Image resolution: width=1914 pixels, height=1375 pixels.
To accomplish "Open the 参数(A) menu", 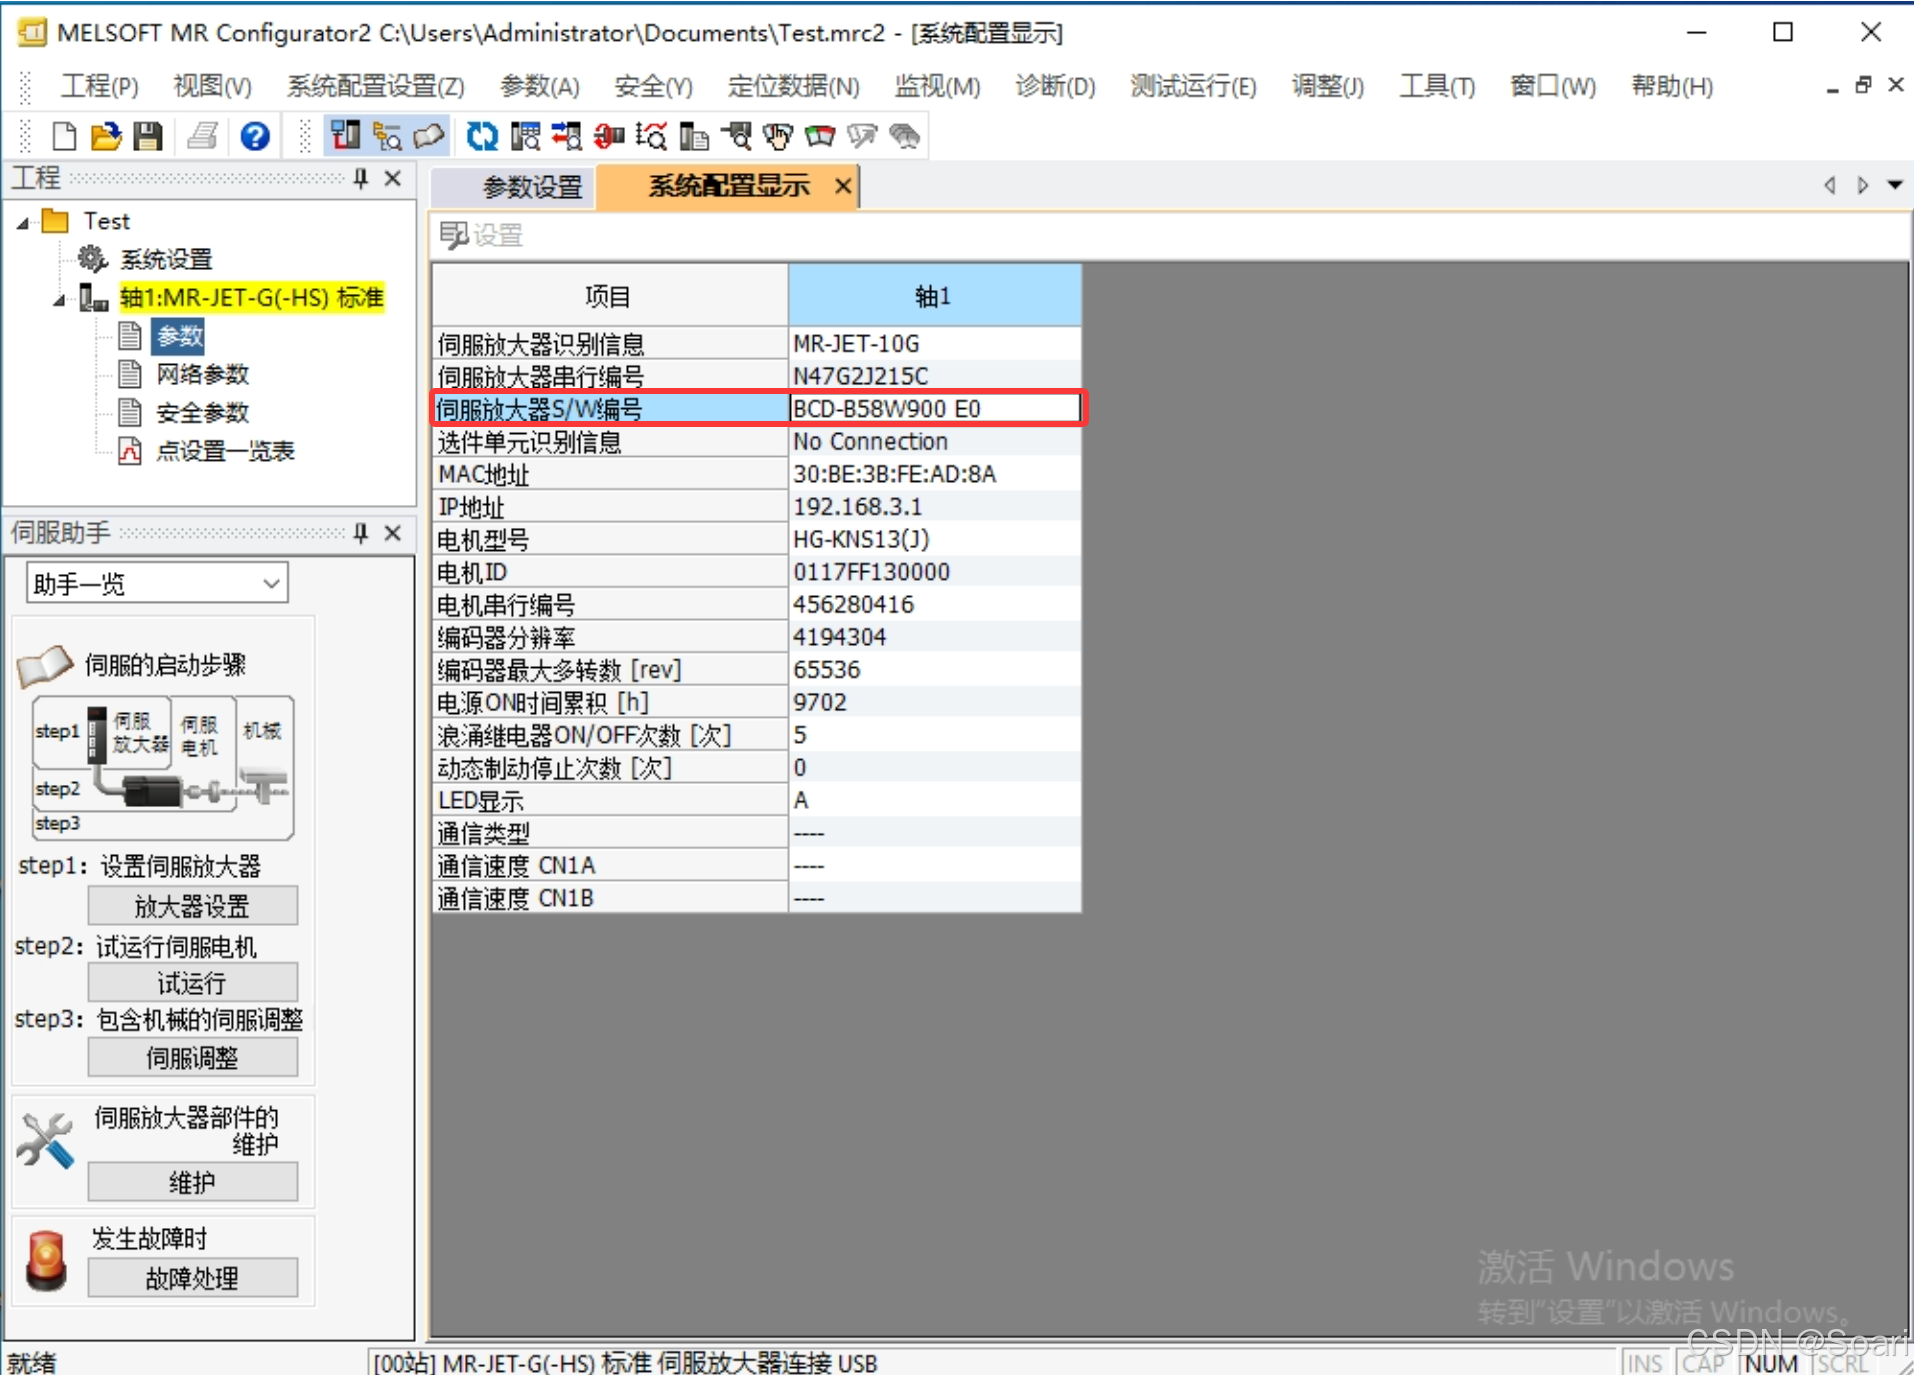I will [x=540, y=87].
